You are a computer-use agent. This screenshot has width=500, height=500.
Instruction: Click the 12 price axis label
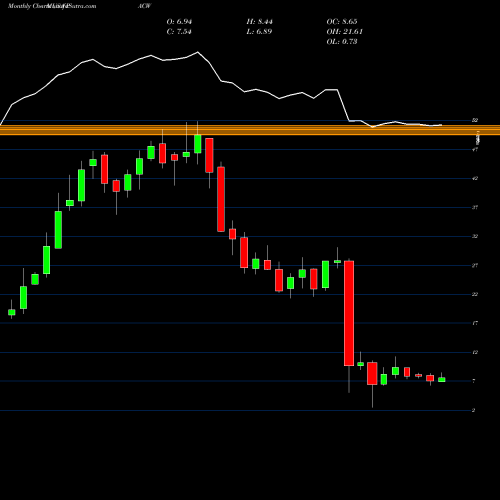point(475,352)
